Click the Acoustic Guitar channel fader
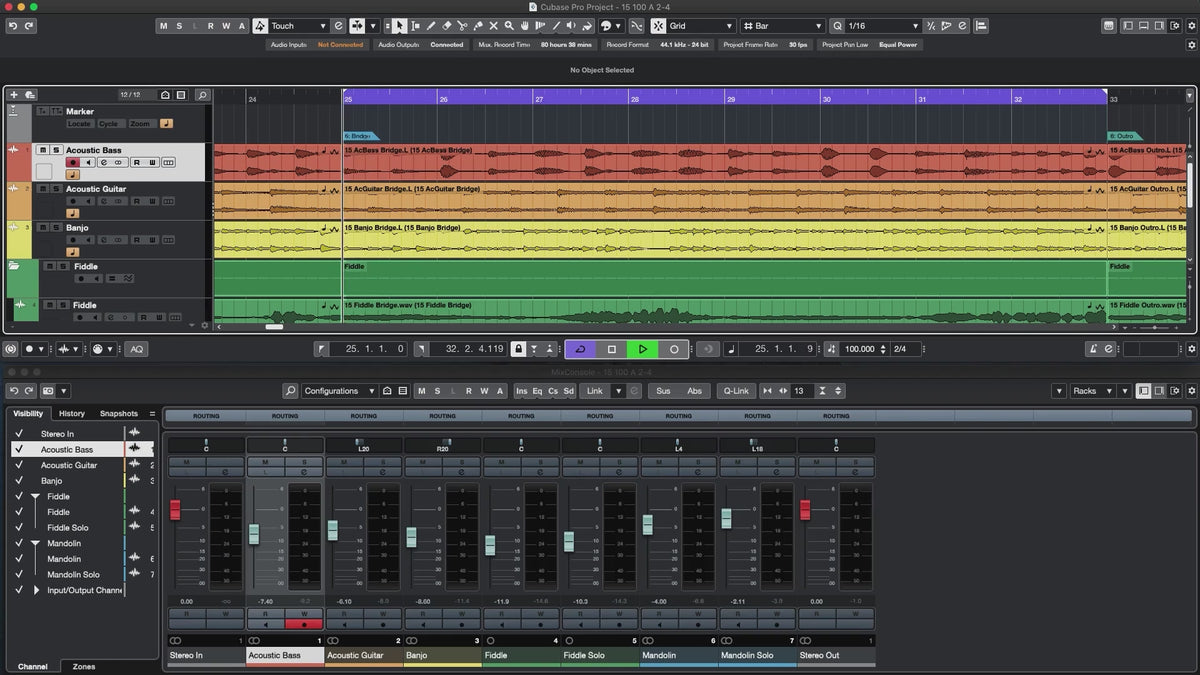The width and height of the screenshot is (1200, 675). [333, 530]
